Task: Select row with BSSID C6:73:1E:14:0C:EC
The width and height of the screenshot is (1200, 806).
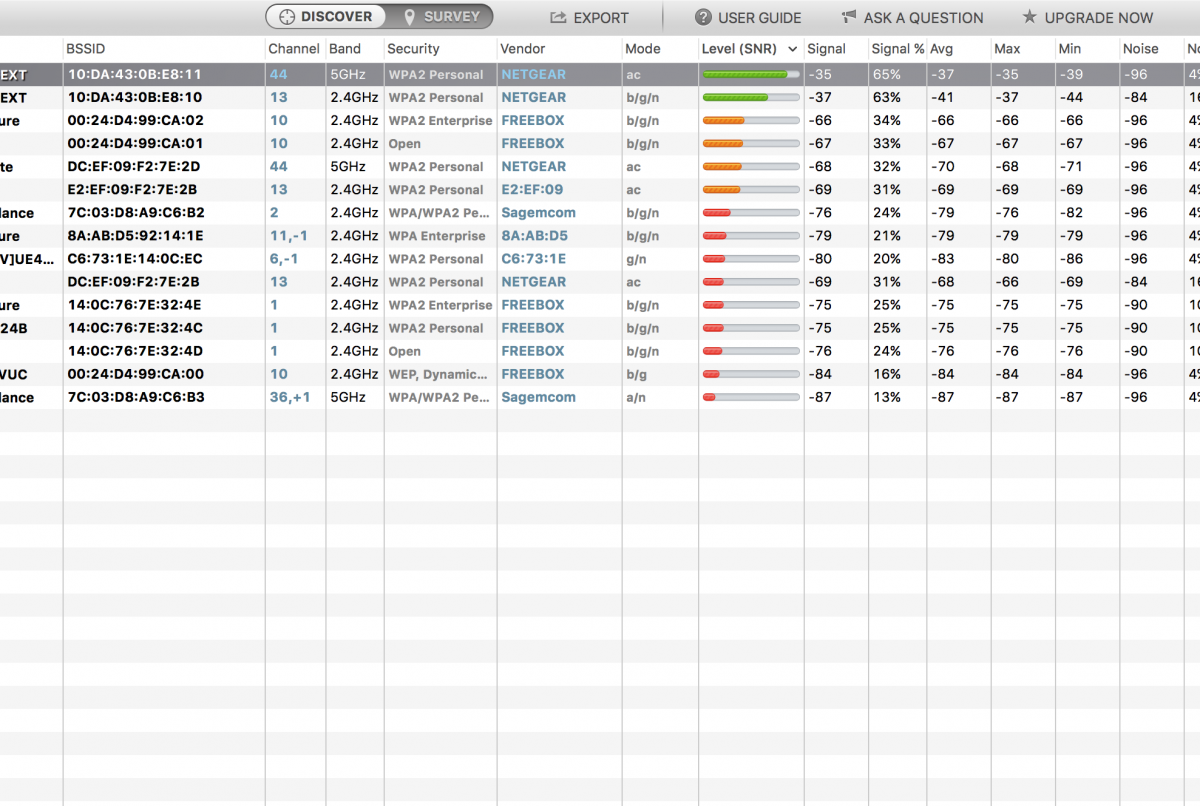Action: pos(600,258)
